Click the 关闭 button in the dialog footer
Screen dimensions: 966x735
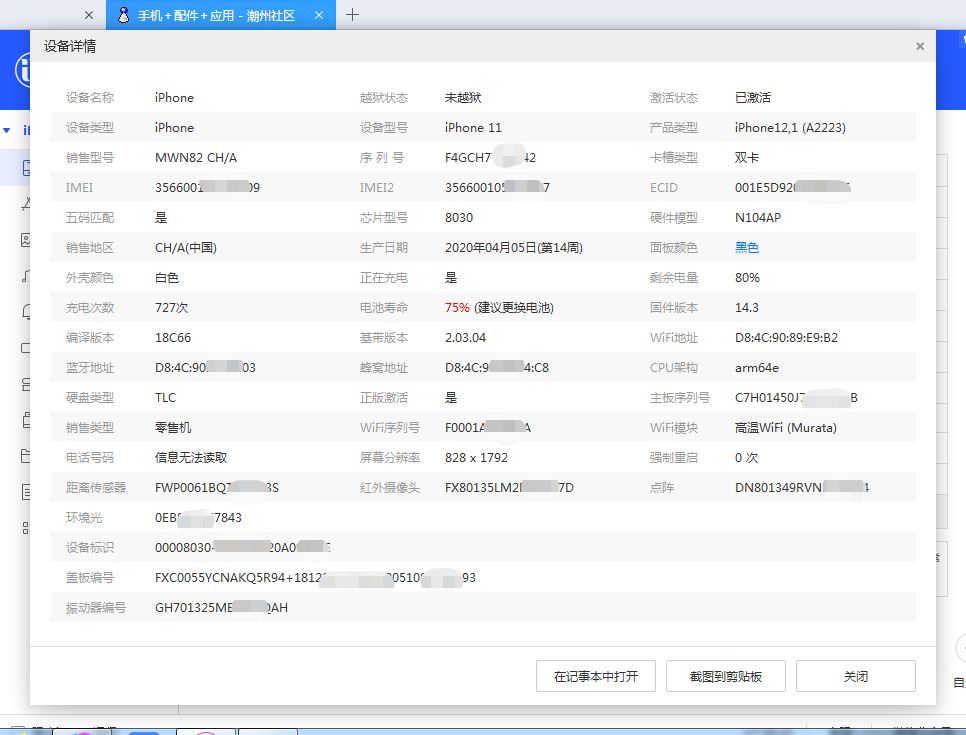point(855,676)
